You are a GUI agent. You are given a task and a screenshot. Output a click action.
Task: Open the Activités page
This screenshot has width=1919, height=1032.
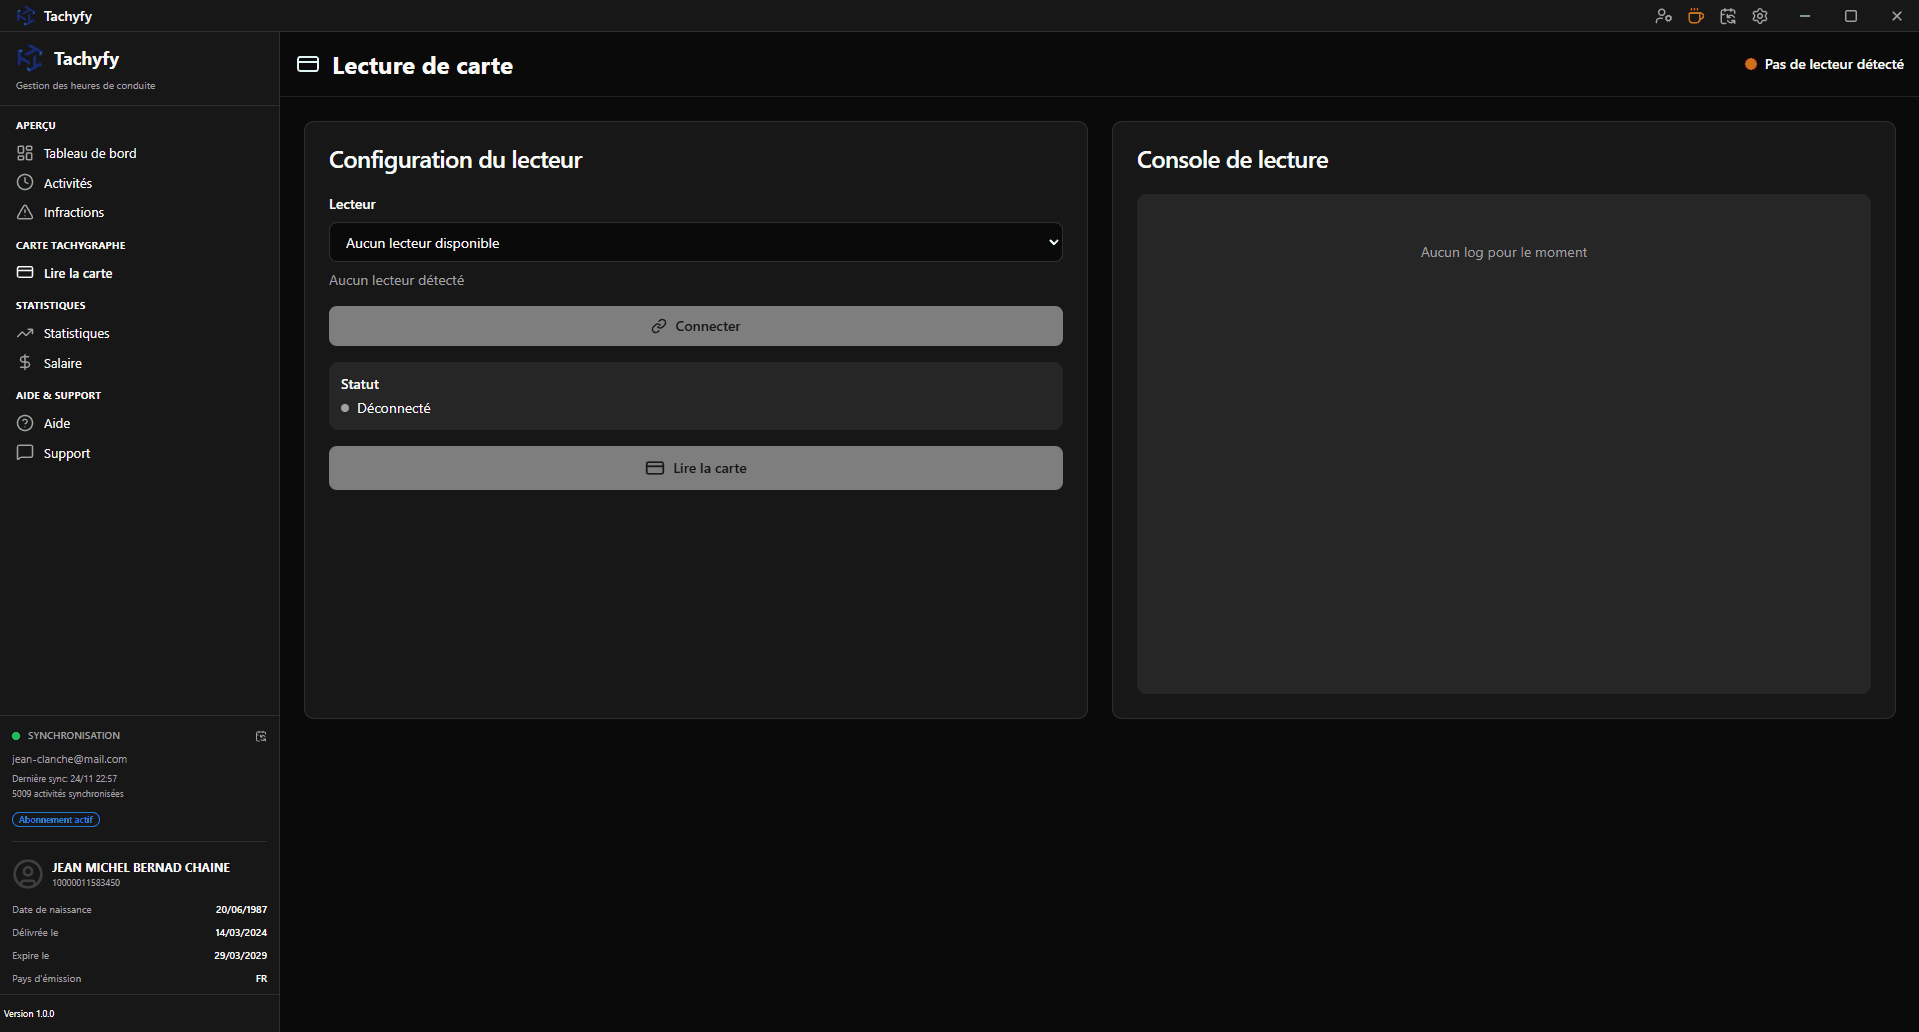(x=68, y=183)
